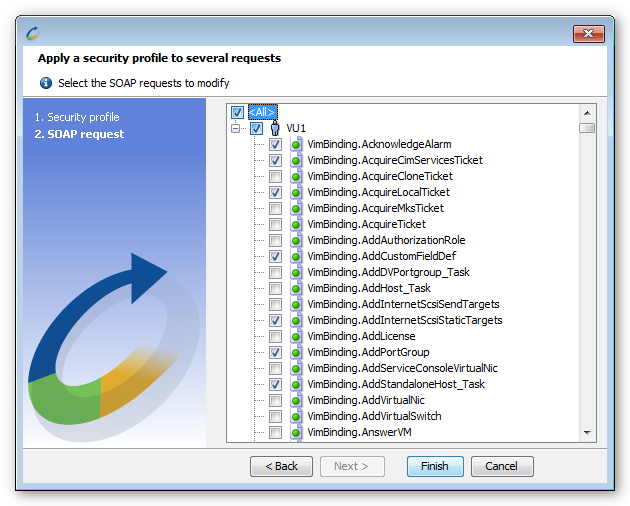Click wizard step '2. SOAP request'

[x=79, y=134]
